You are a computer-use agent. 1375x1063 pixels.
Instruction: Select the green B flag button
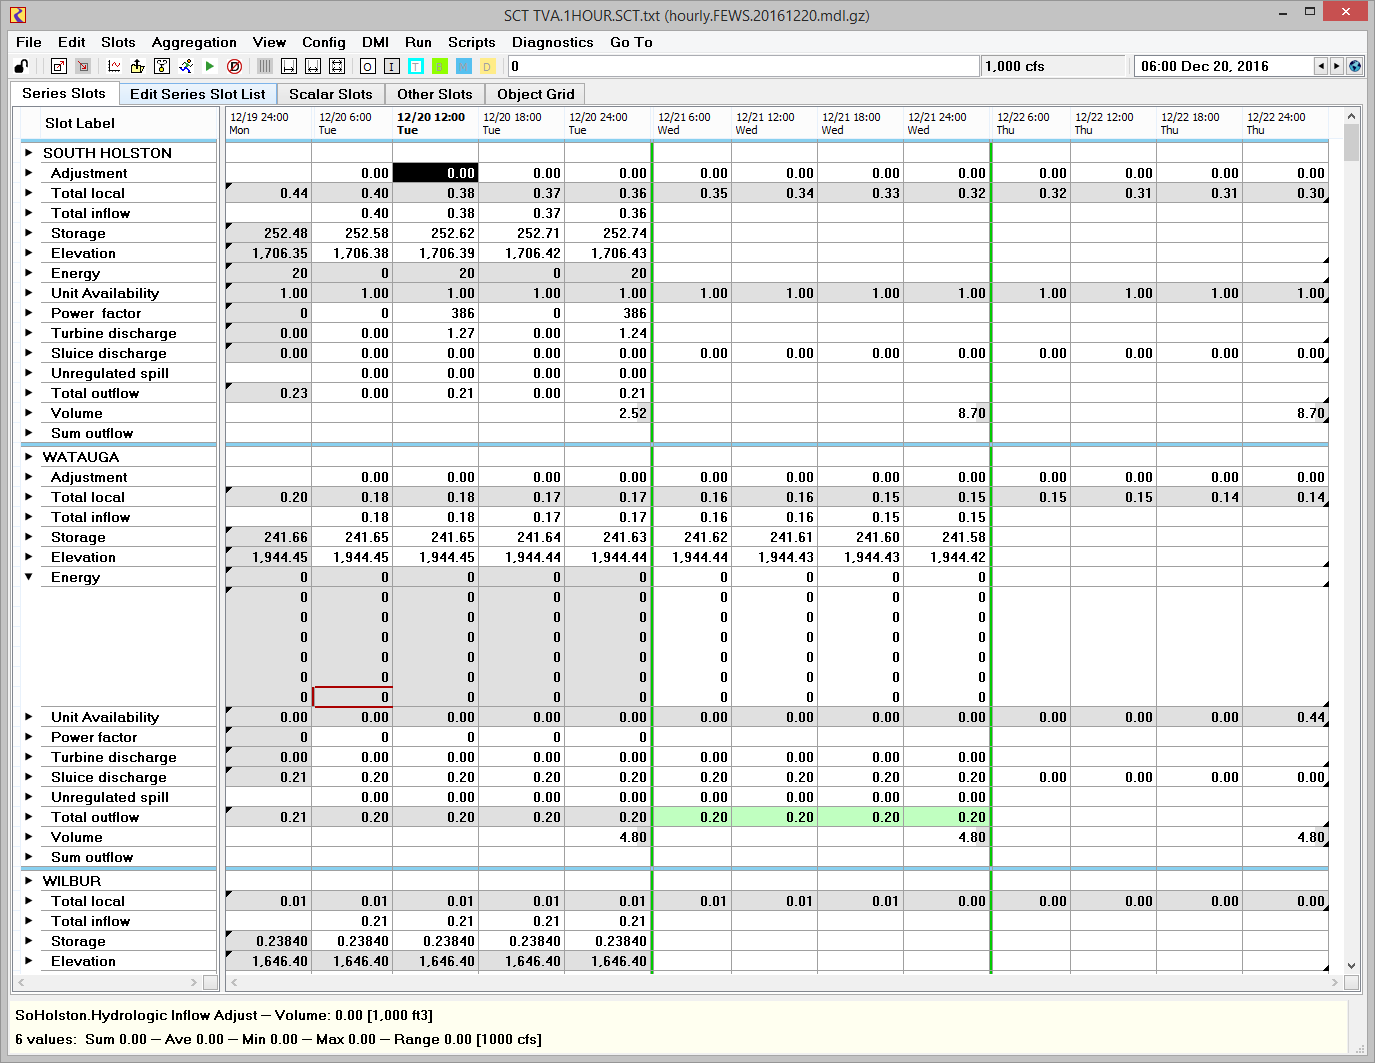[x=440, y=66]
